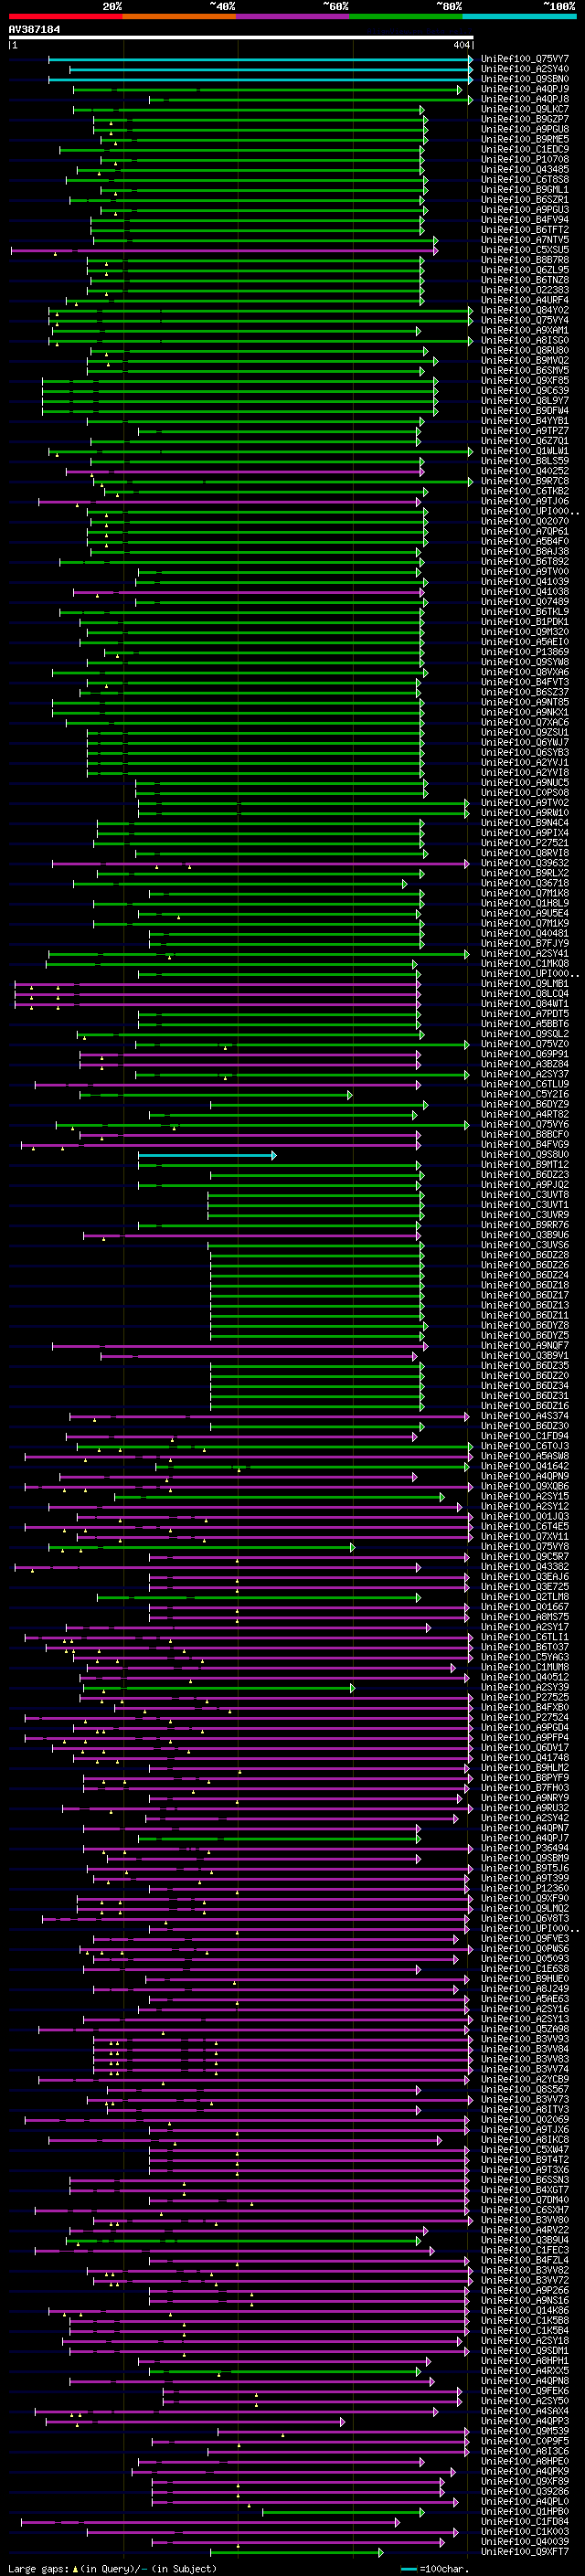
Task: Open the UniRef100_Q75VY7 hit
Action: (x=524, y=59)
